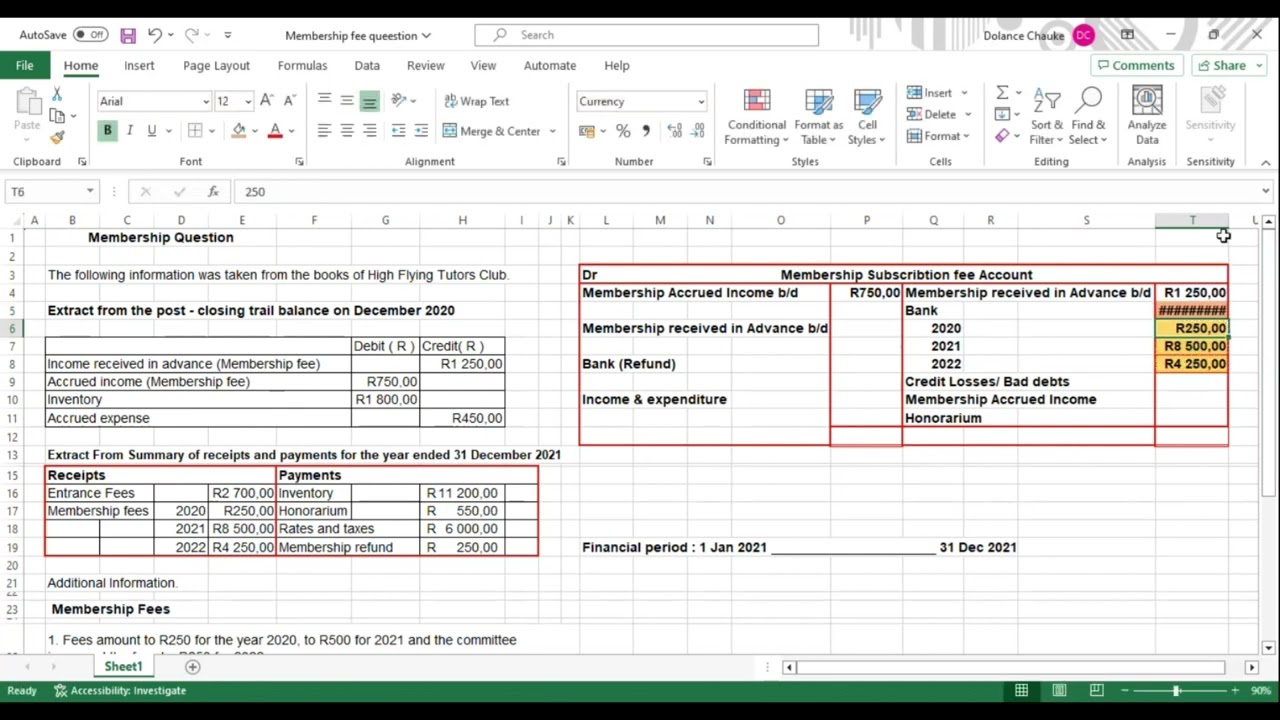Image resolution: width=1280 pixels, height=720 pixels.
Task: Click the Insert Function fx icon
Action: [x=213, y=192]
